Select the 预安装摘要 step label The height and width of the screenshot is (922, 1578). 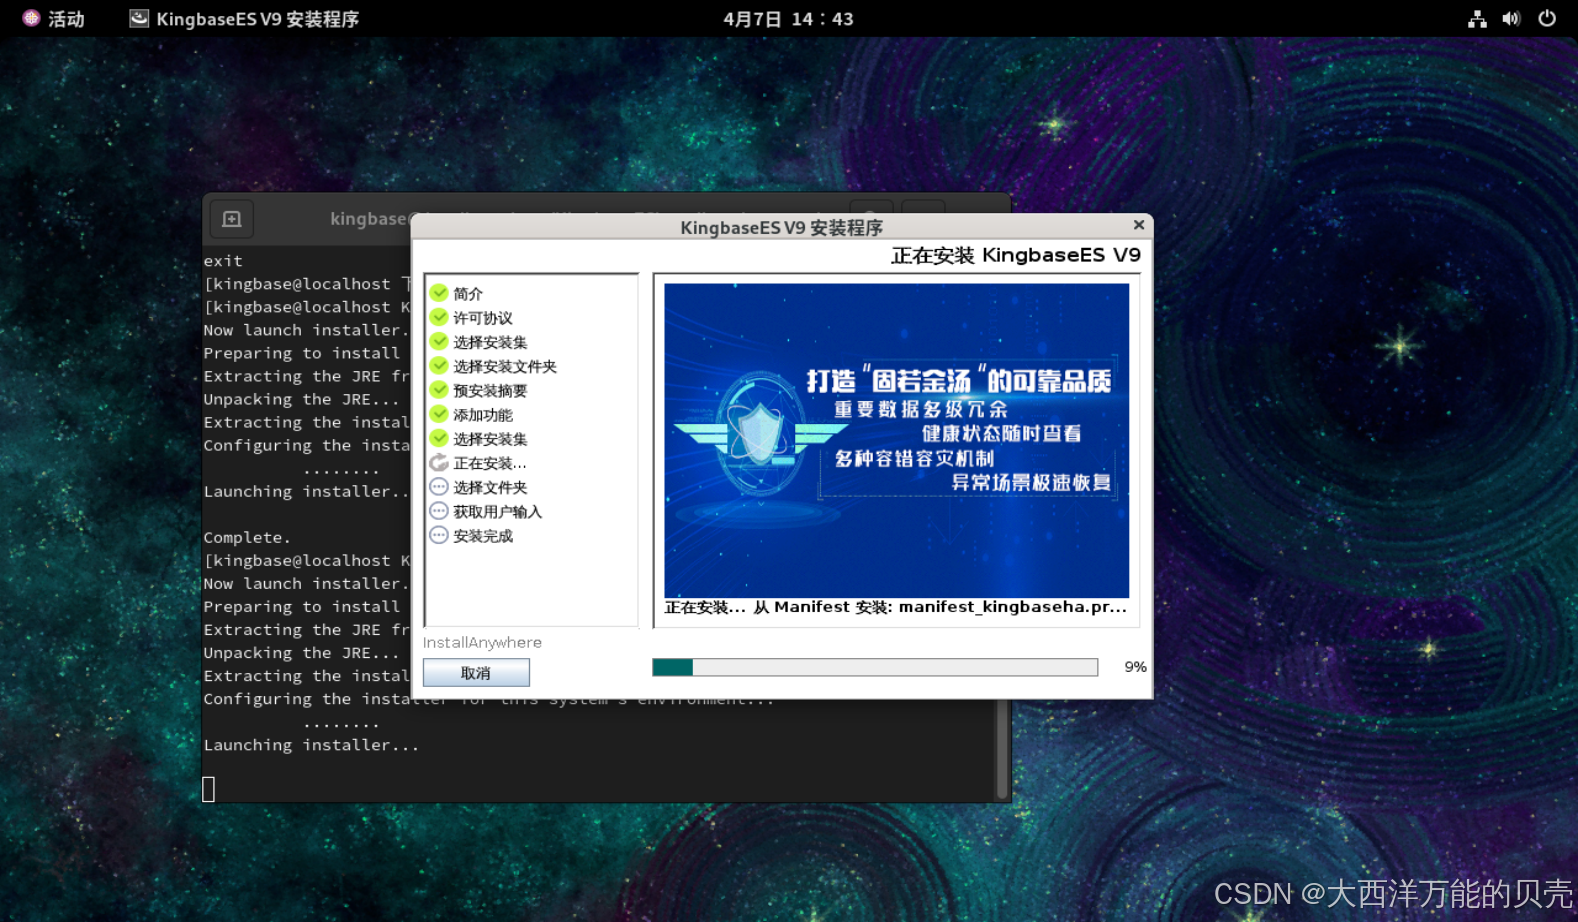pyautogui.click(x=490, y=391)
